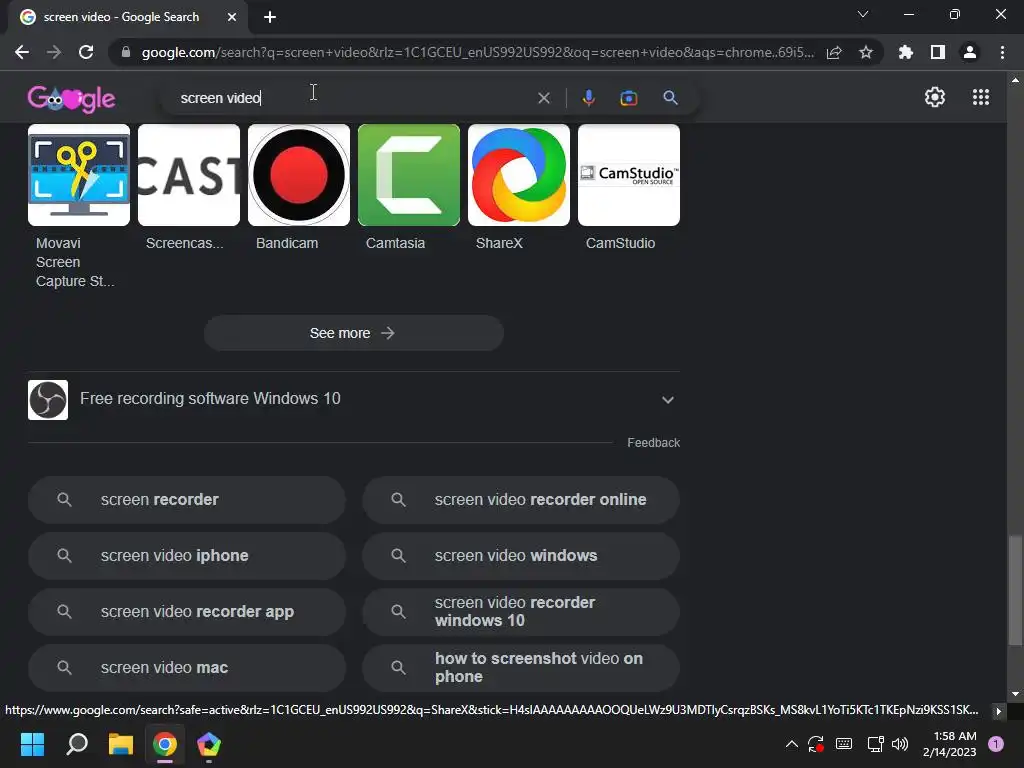Screen dimensions: 1024x768
Task: Search by image with Lens icon
Action: pos(628,98)
